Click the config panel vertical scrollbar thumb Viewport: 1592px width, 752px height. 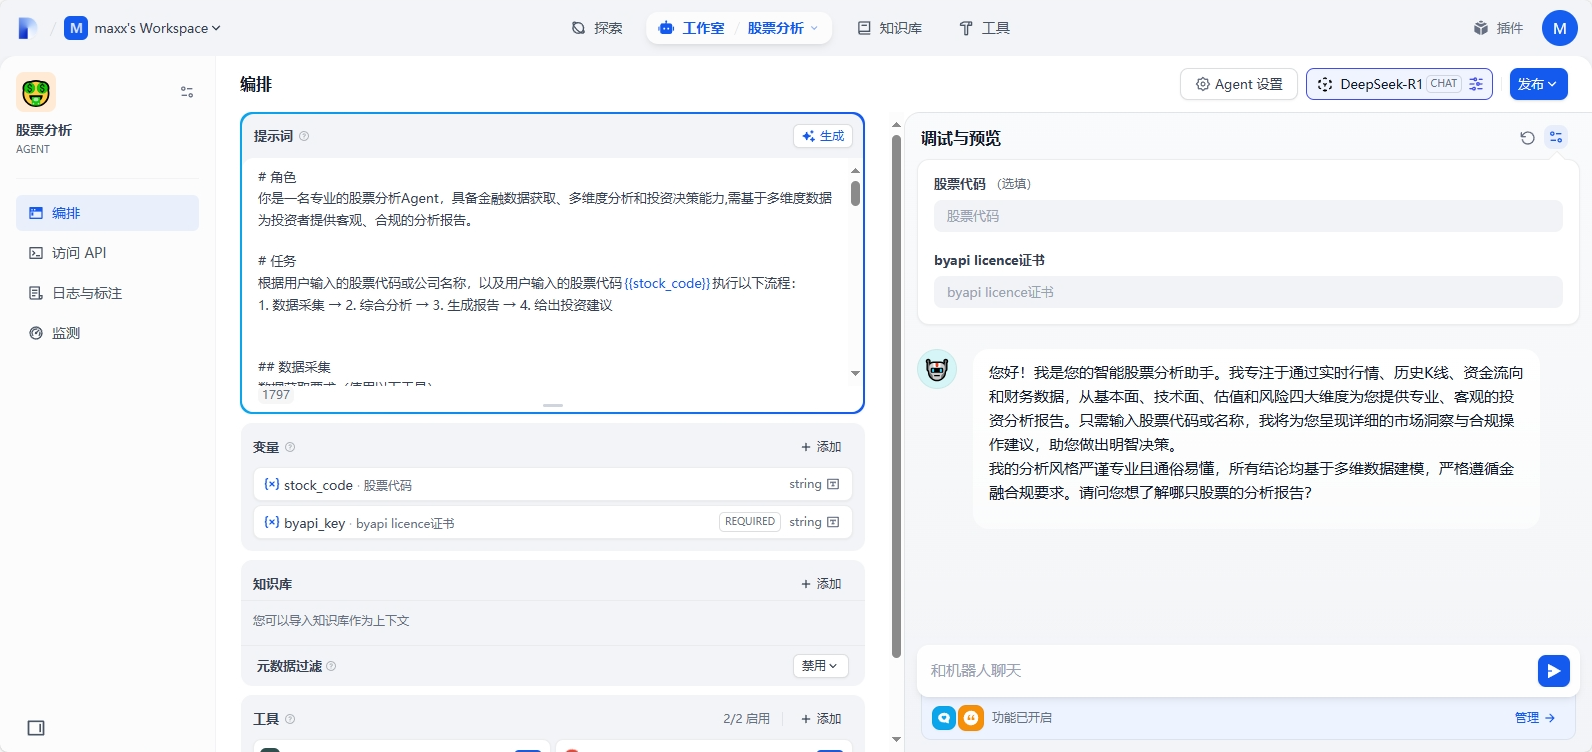[x=896, y=395]
